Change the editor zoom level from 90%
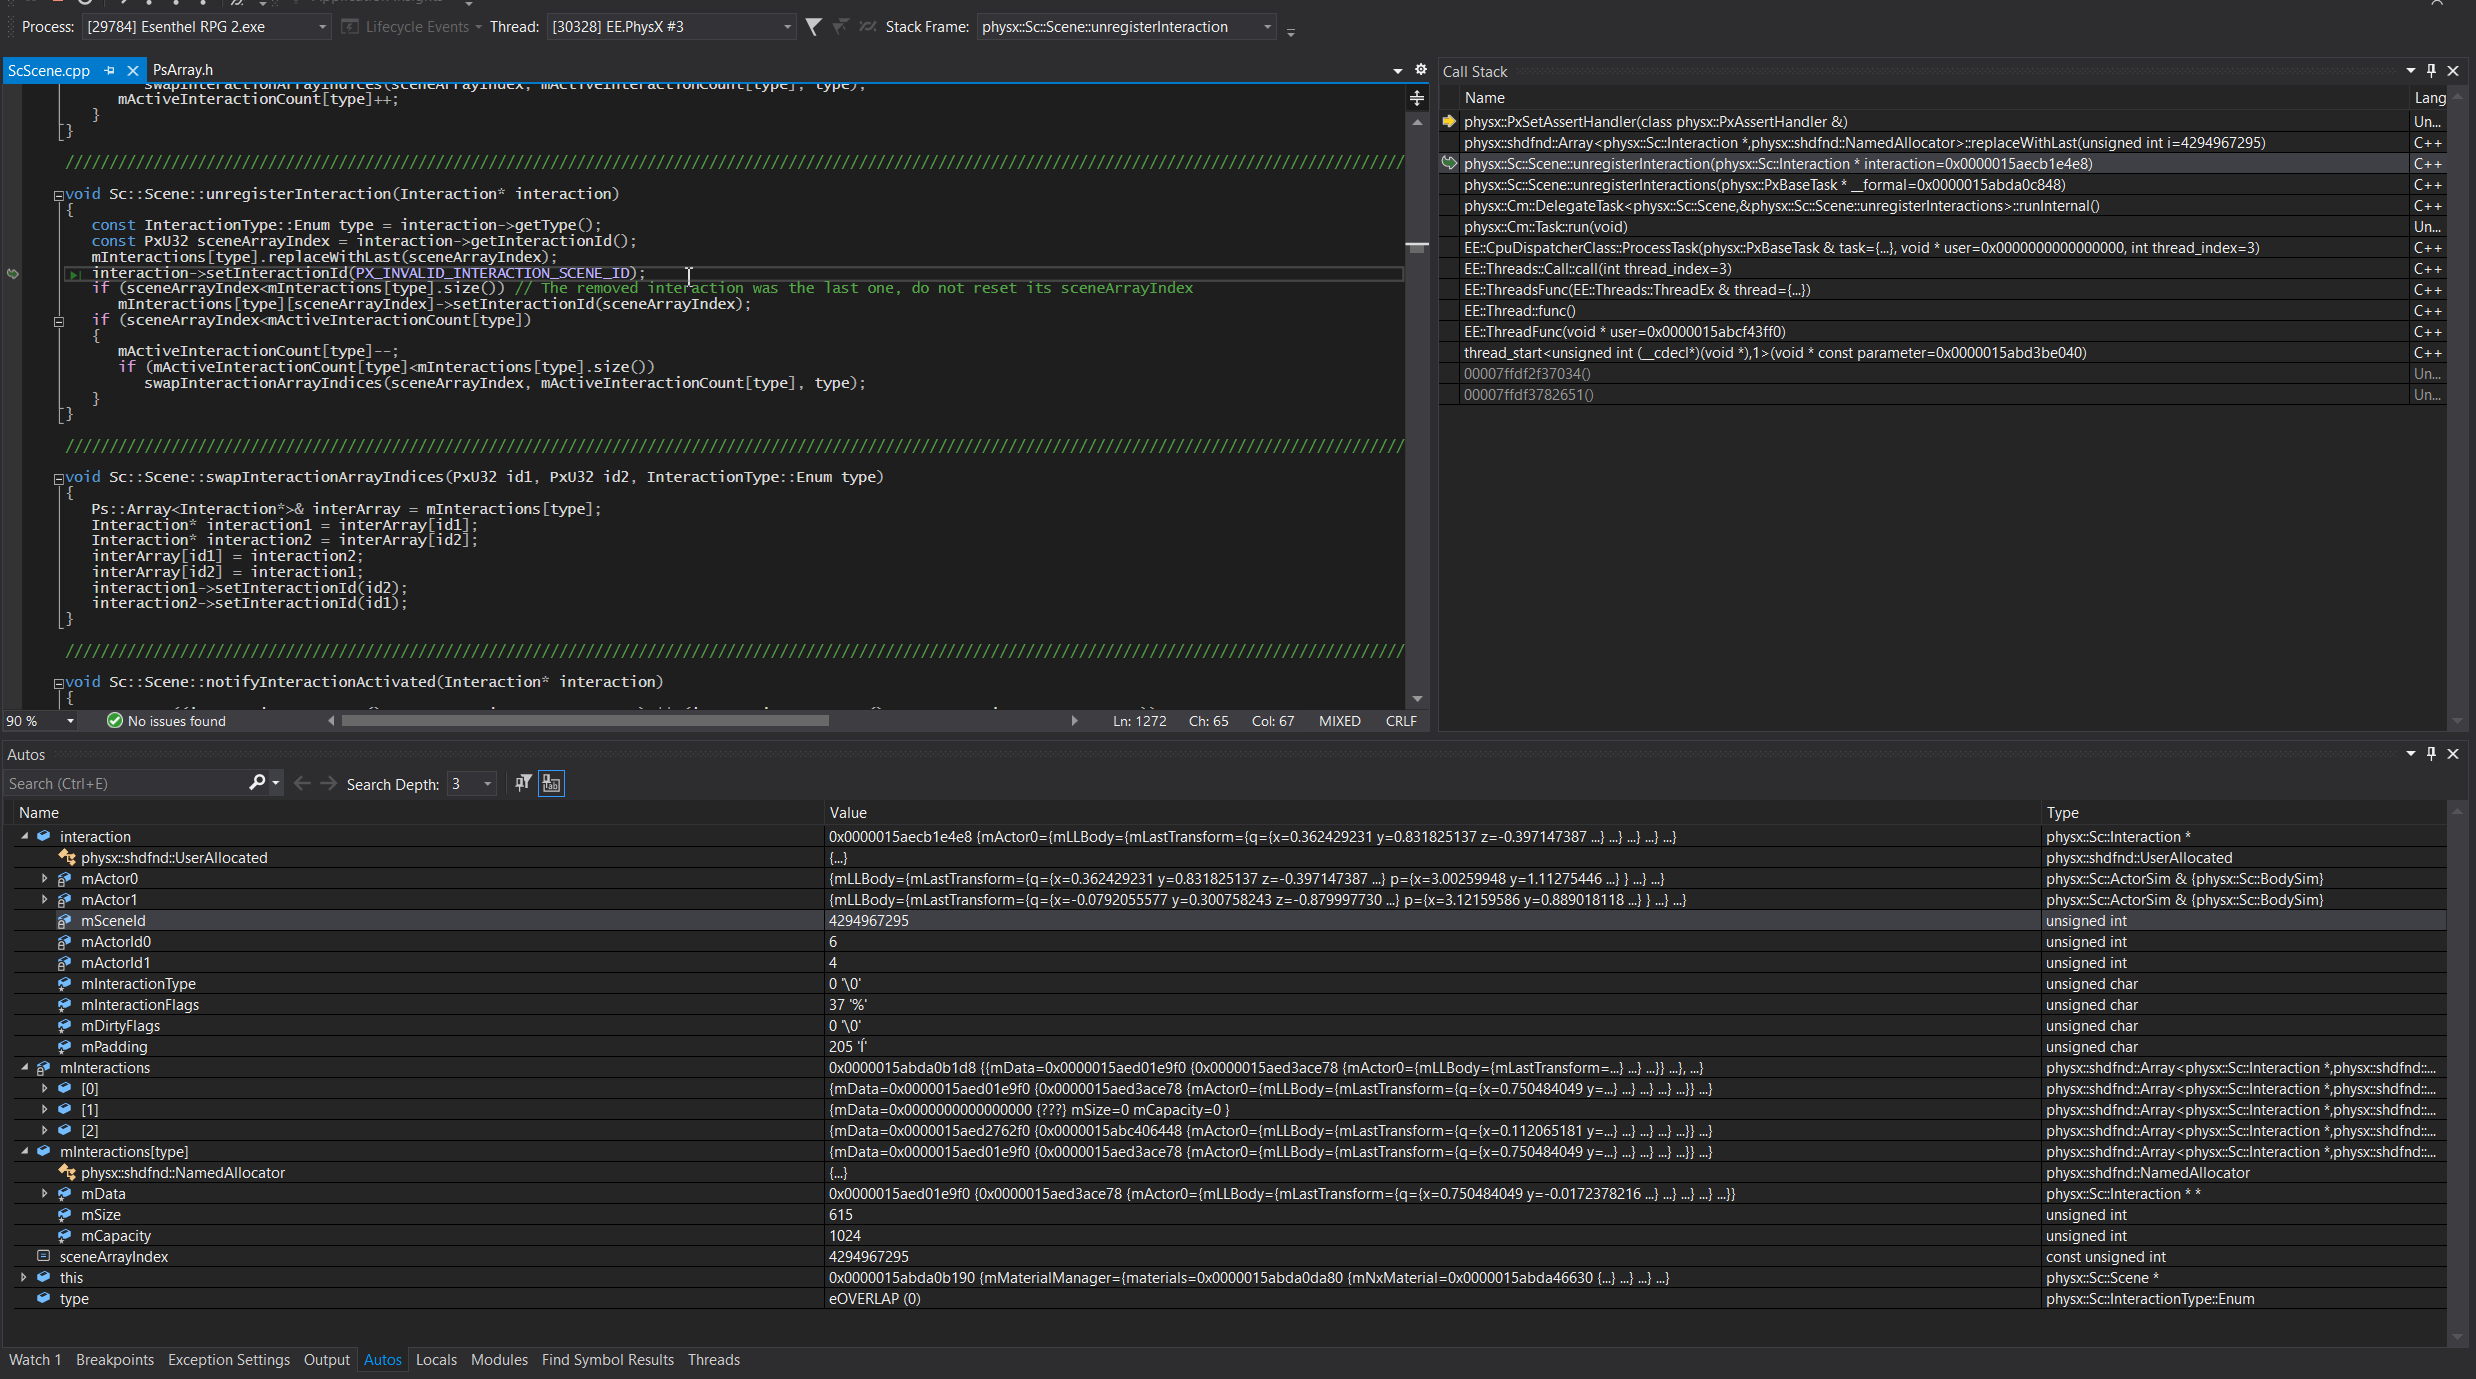2476x1379 pixels. pos(39,720)
